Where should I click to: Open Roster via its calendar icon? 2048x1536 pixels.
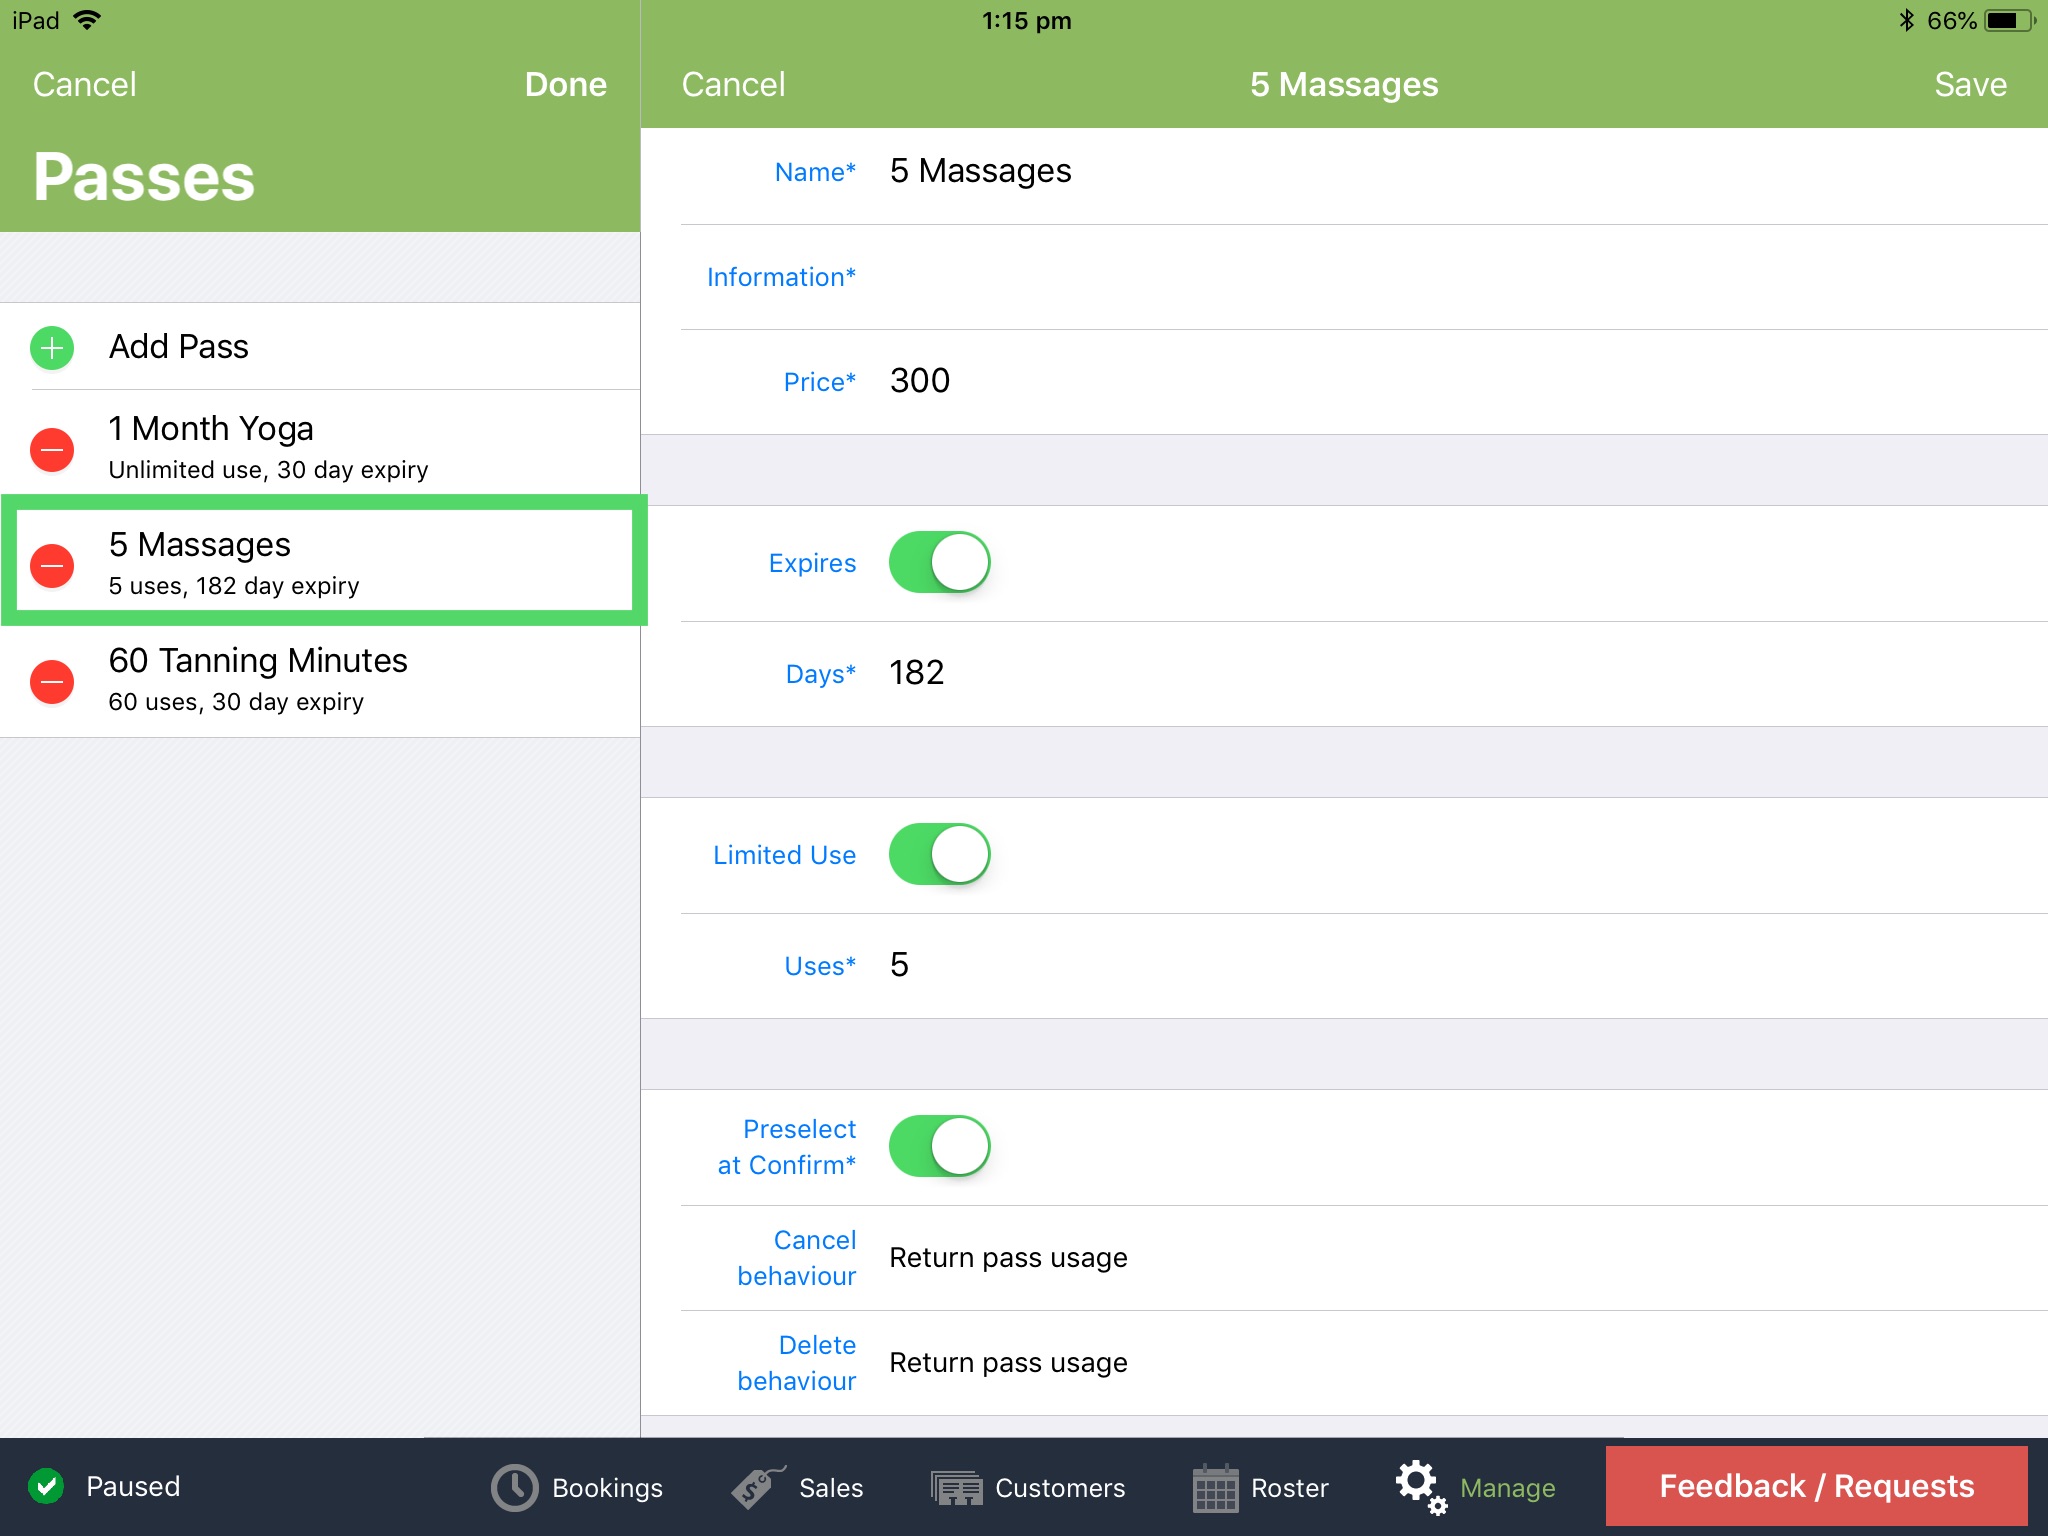pos(1216,1487)
